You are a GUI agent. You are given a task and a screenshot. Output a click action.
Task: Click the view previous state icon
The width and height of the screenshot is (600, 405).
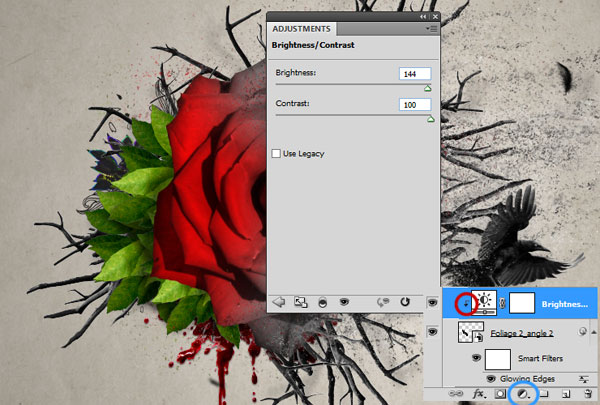(x=383, y=300)
